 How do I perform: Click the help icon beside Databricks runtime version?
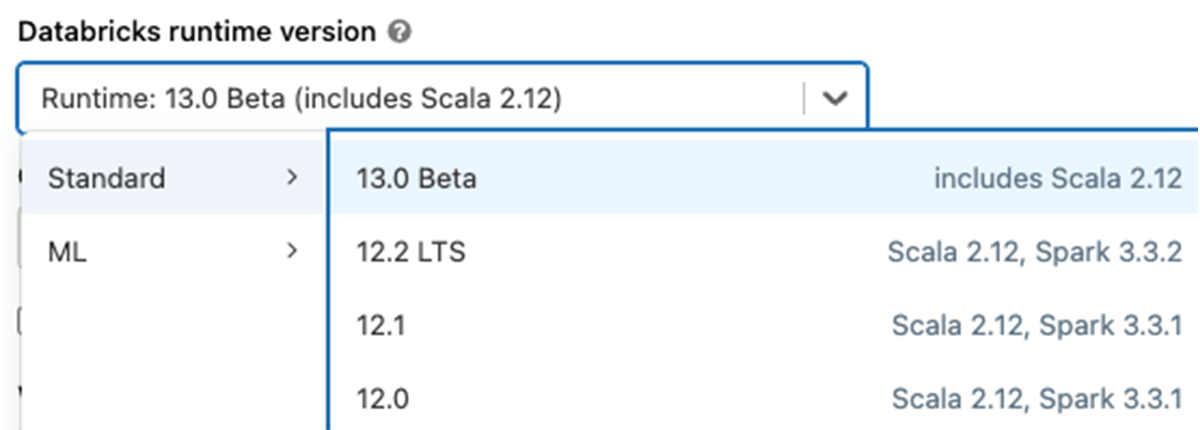tap(400, 32)
